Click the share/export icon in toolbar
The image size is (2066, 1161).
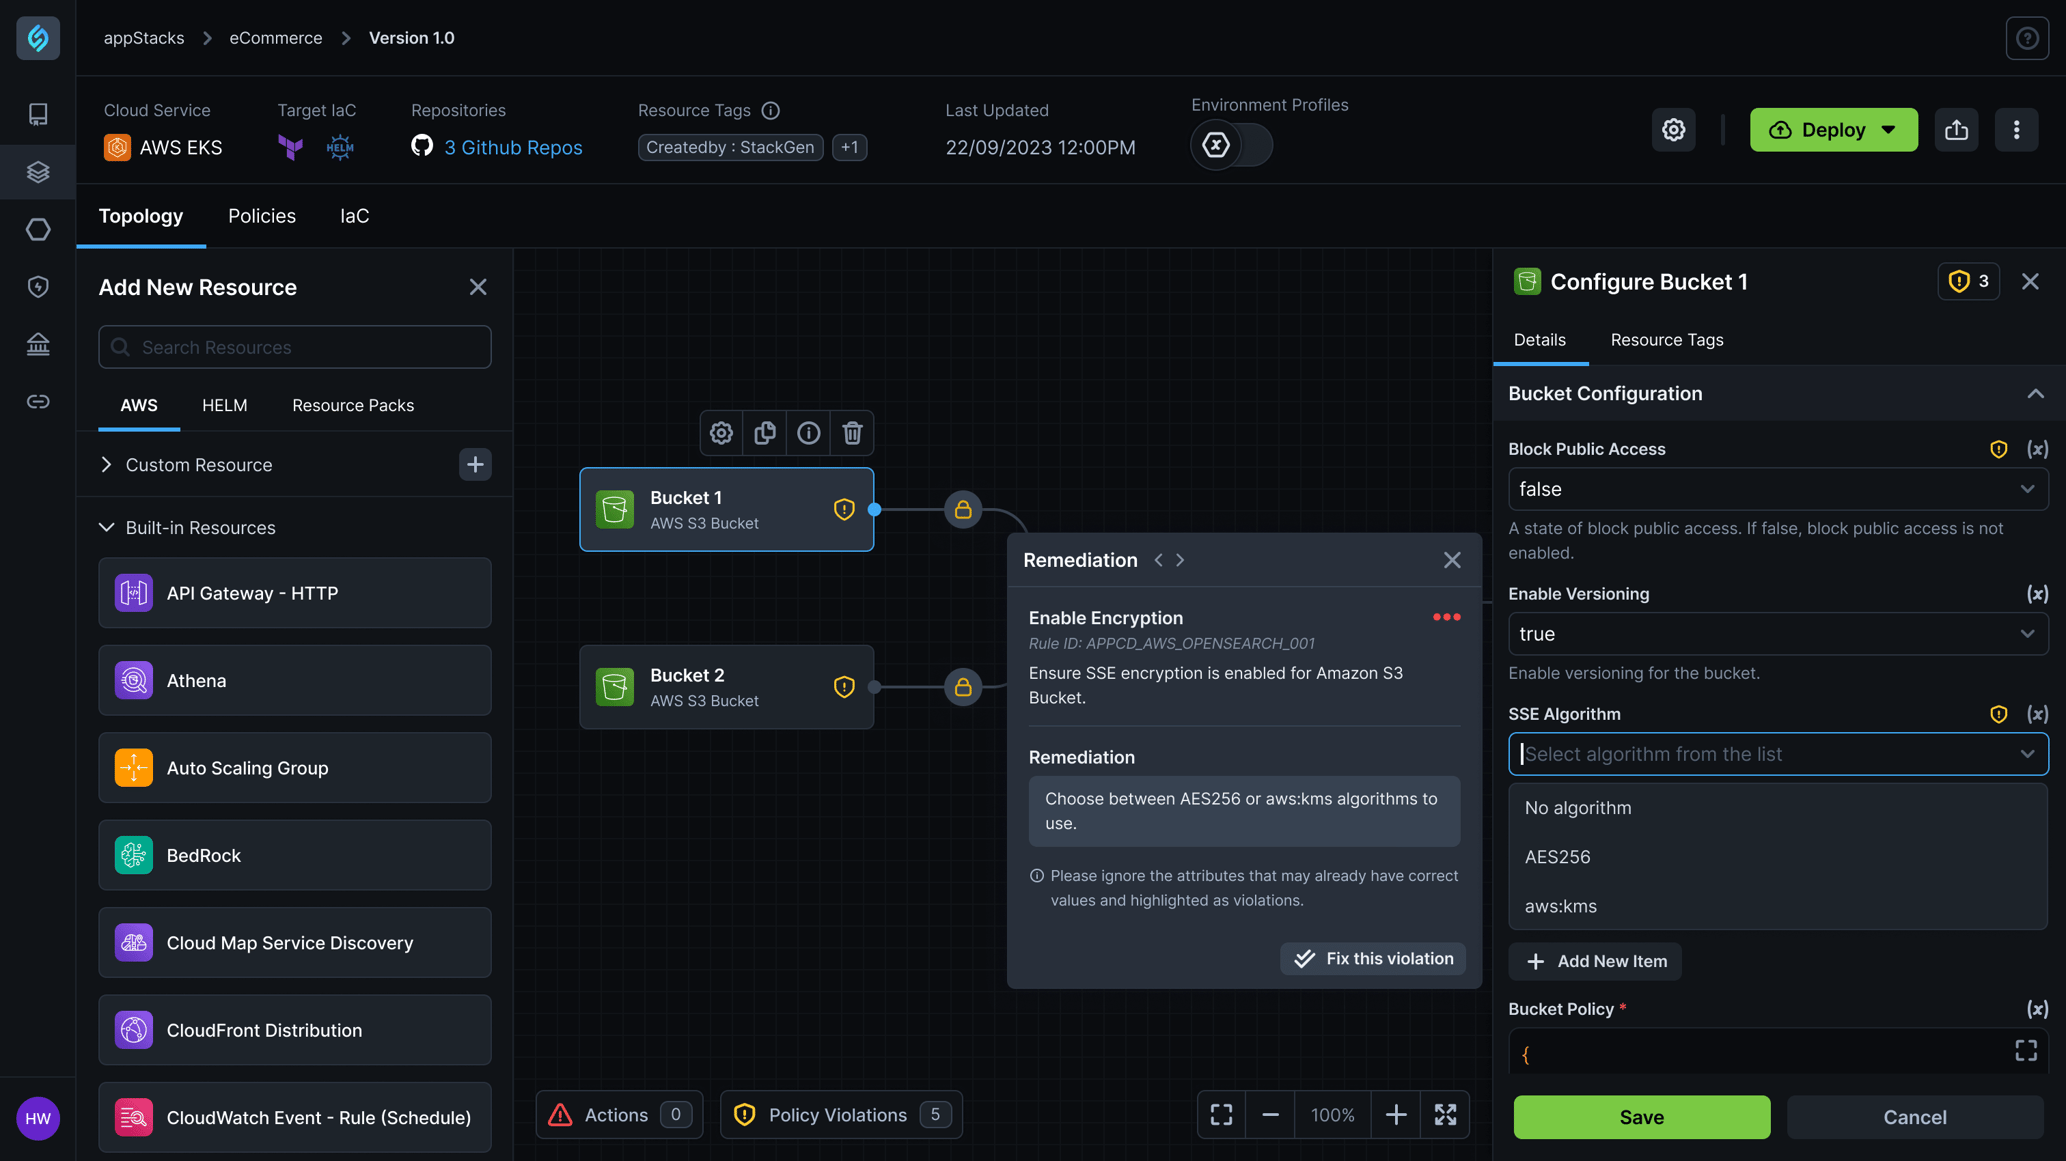[x=1958, y=129]
